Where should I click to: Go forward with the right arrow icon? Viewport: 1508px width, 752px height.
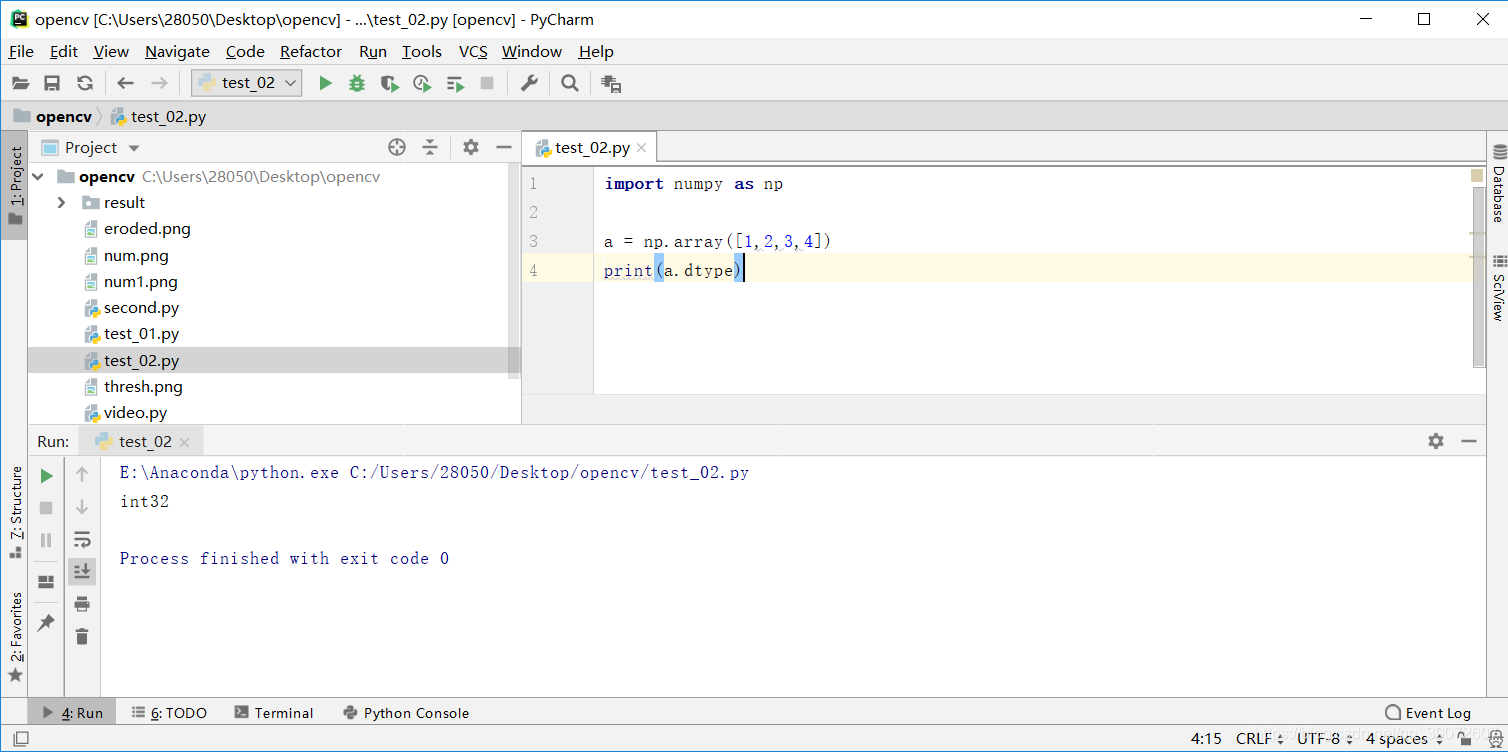pyautogui.click(x=159, y=83)
